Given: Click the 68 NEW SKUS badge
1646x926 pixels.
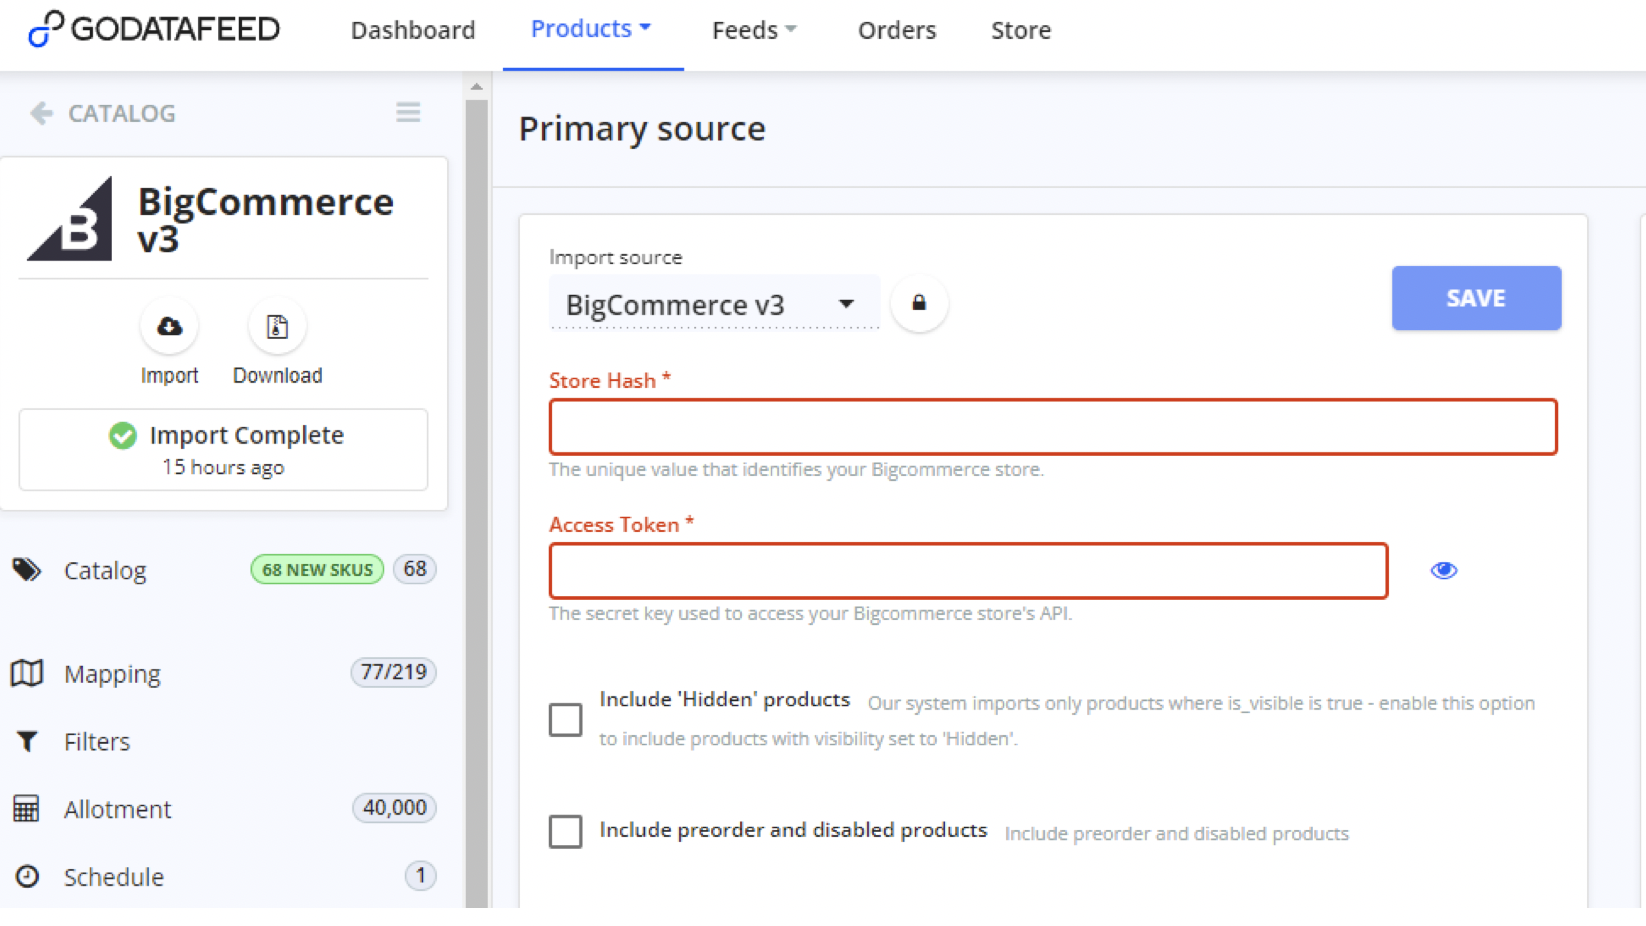Looking at the screenshot, I should tap(317, 569).
